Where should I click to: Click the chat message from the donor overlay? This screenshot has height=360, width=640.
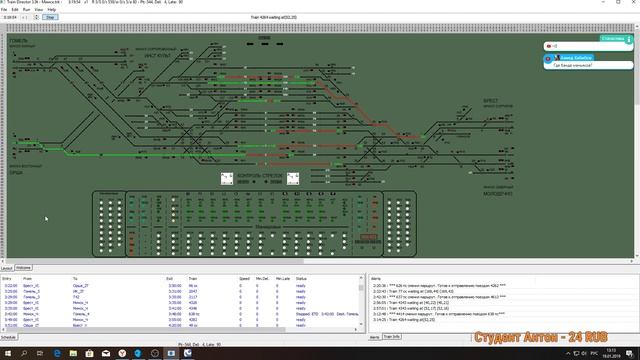[589, 65]
